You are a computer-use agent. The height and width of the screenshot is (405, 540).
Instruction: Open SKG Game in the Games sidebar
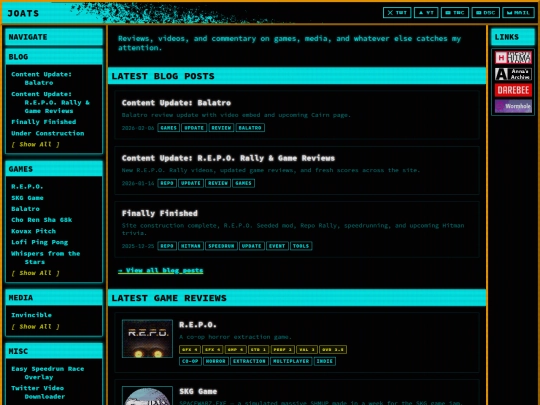[x=27, y=198]
